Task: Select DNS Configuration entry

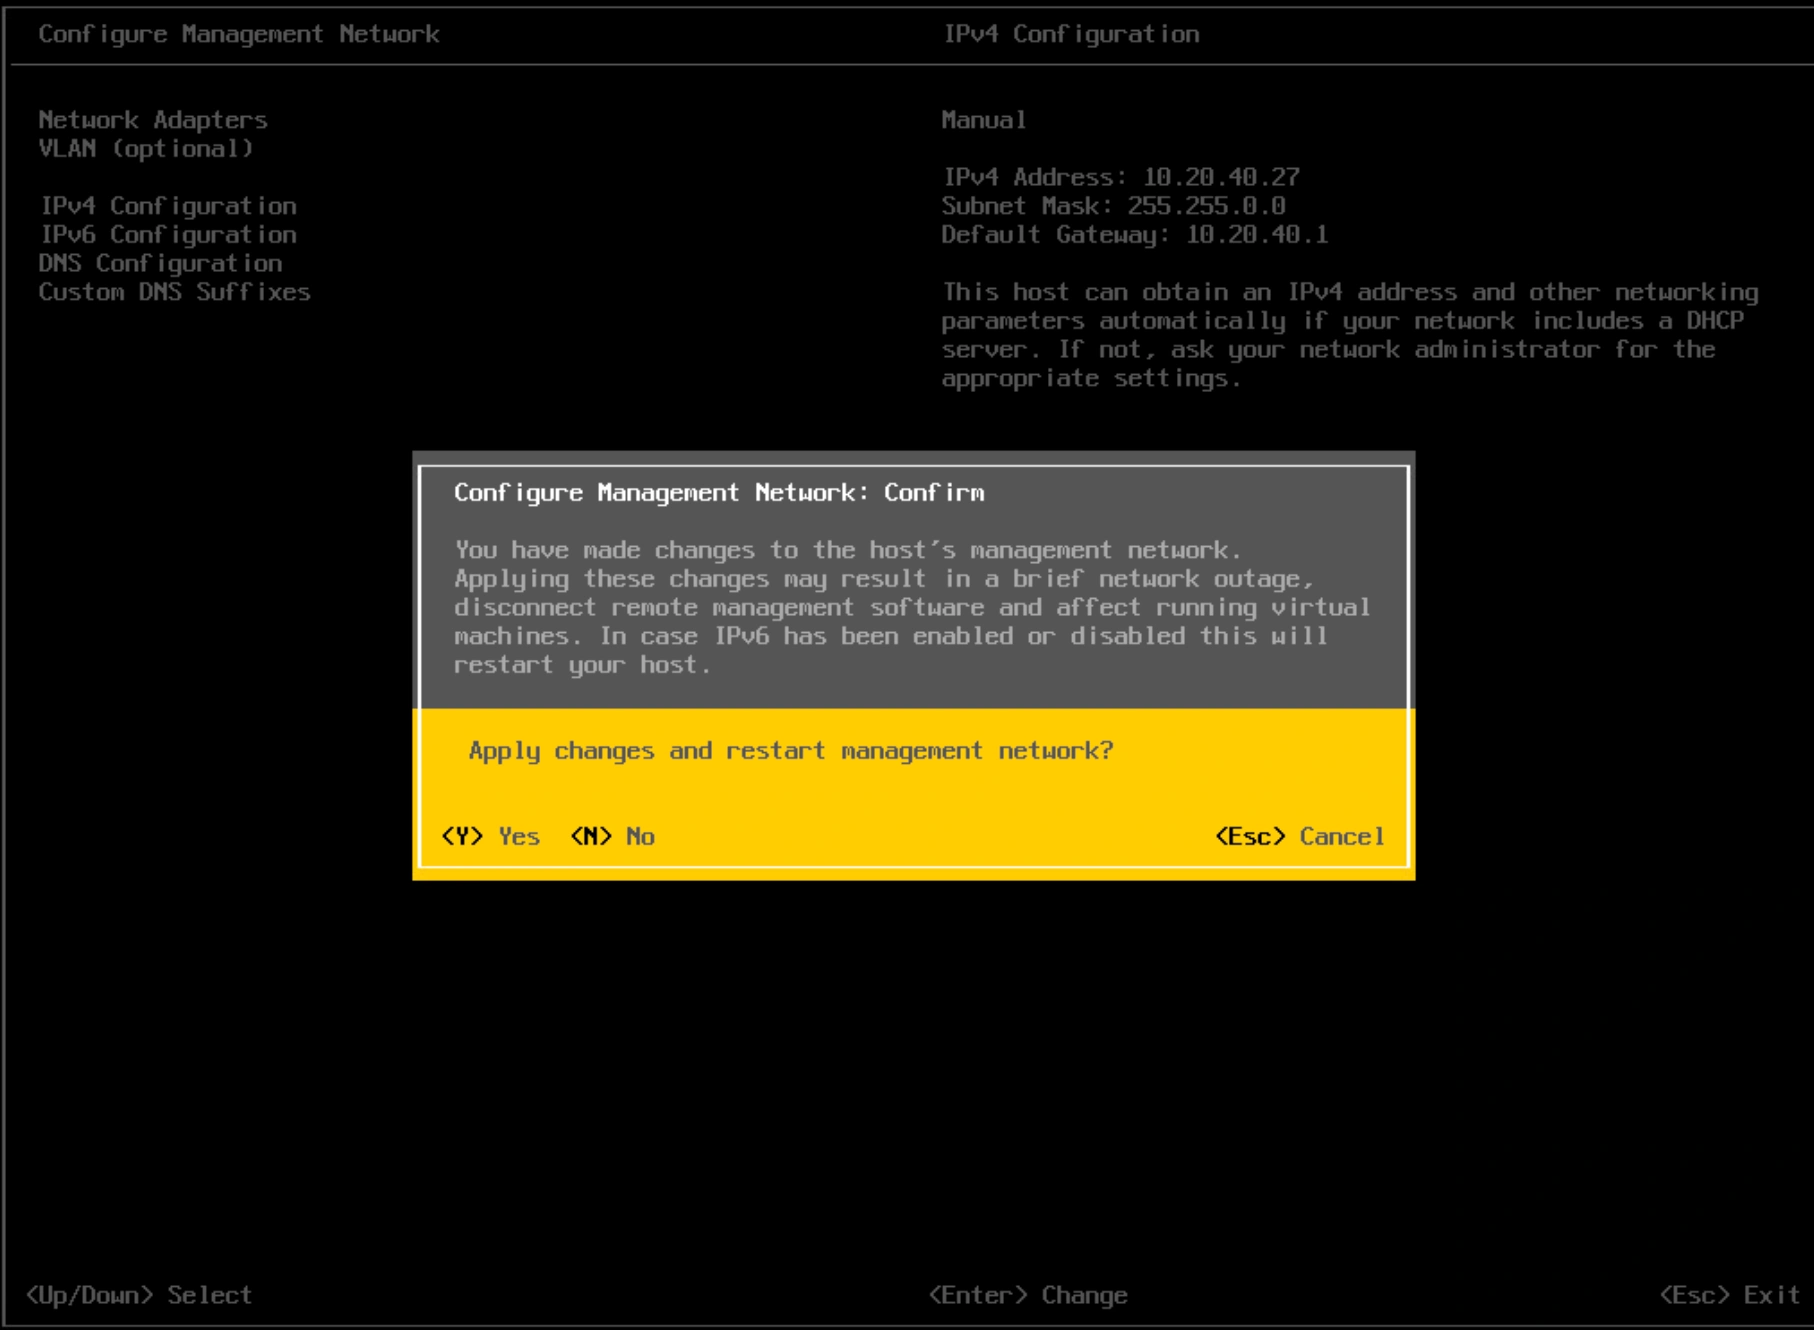Action: pos(159,264)
